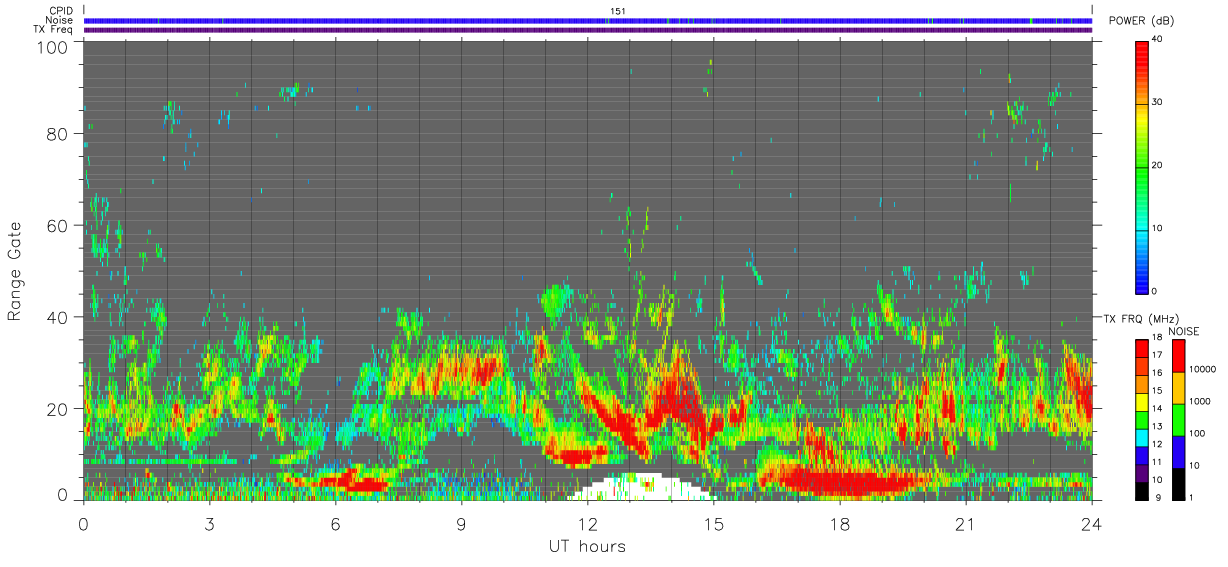The height and width of the screenshot is (567, 1228).
Task: Click the 'POWER (dB)' legend title
Action: [1141, 21]
